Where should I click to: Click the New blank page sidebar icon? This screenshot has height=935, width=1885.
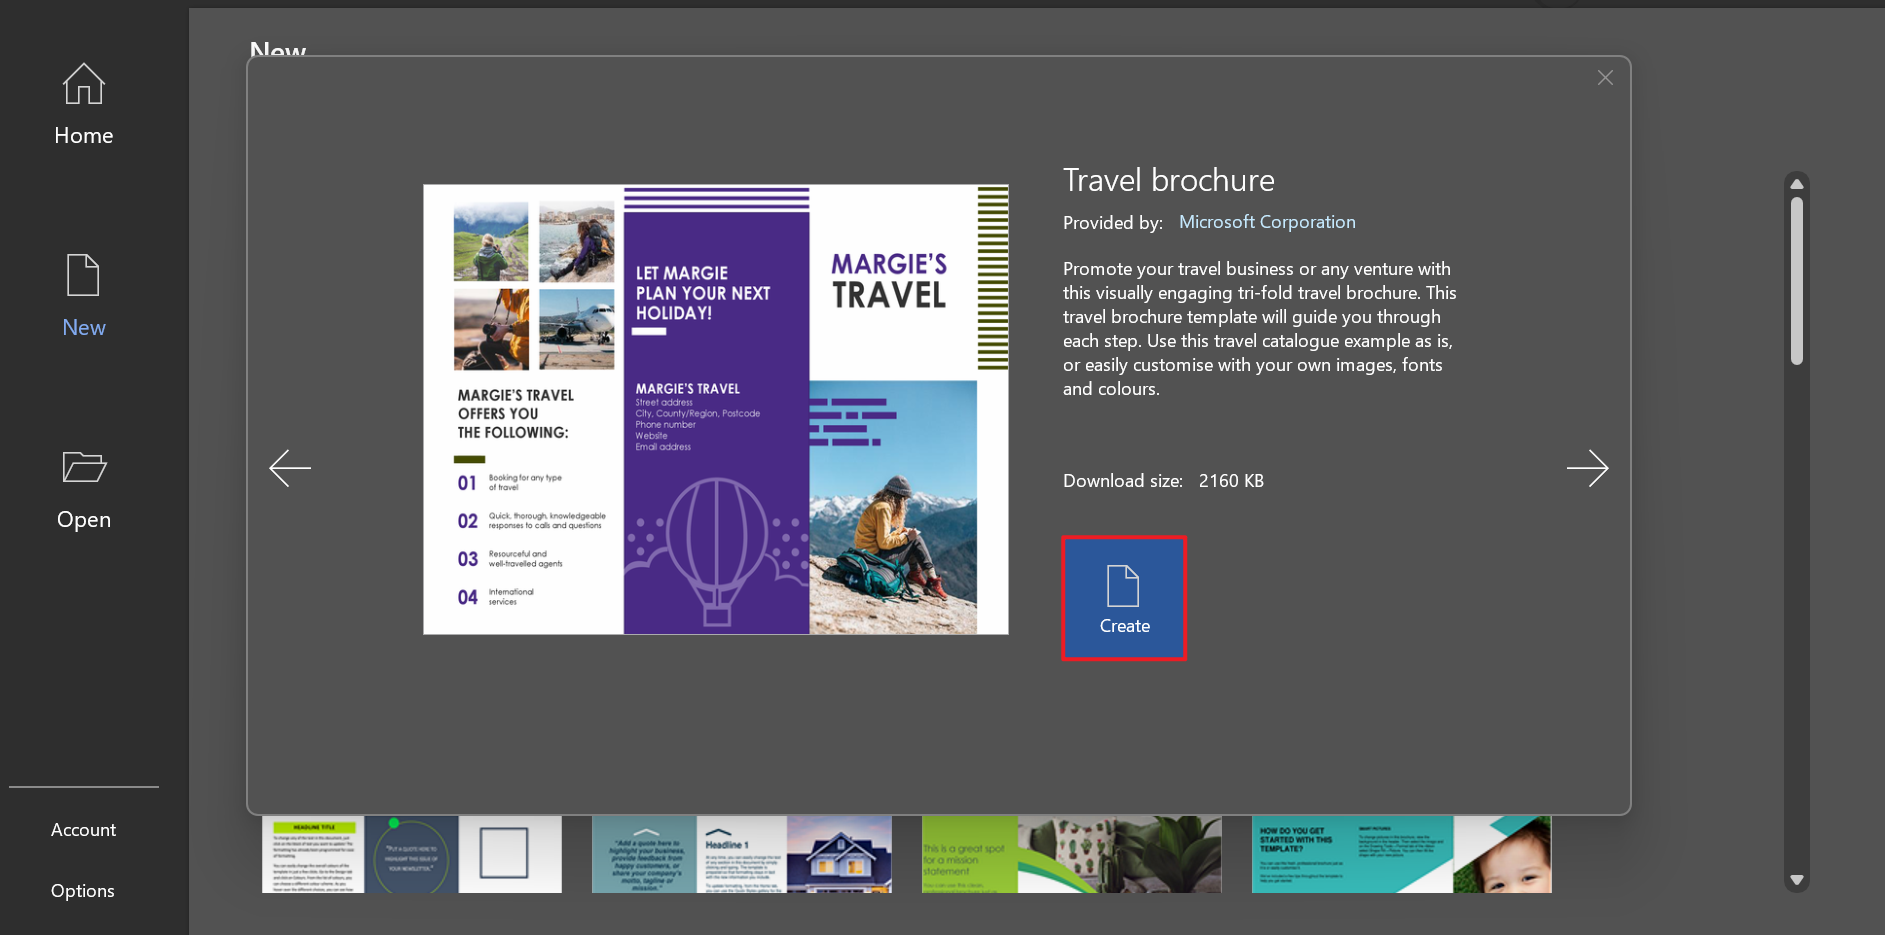pos(83,275)
